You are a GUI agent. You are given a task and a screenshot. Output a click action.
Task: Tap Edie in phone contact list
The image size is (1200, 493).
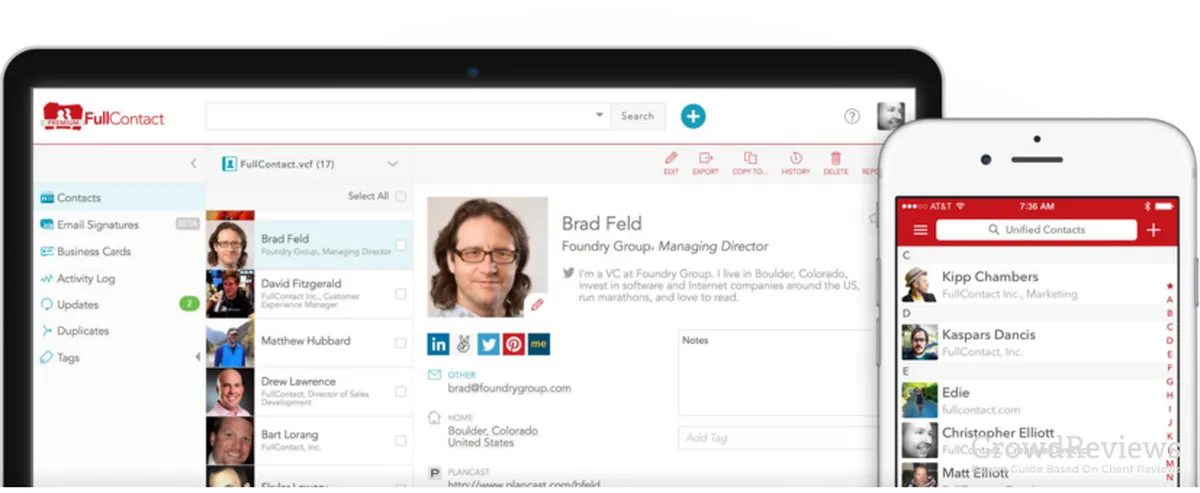click(1028, 400)
